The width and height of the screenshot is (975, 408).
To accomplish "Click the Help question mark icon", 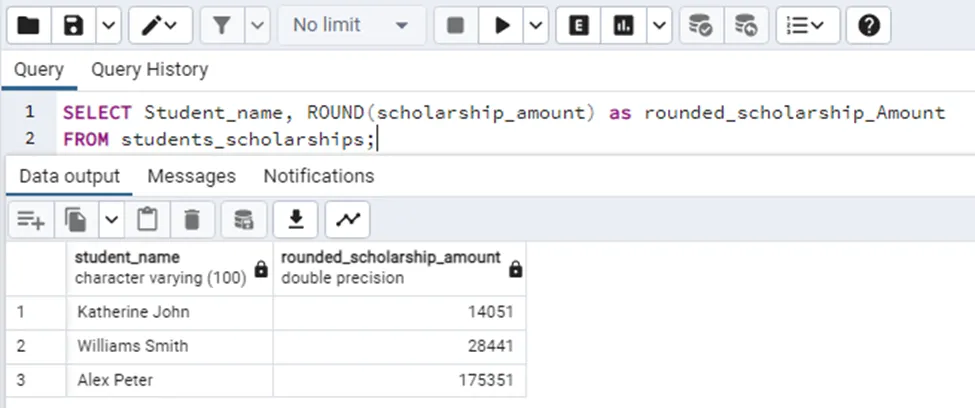I will pos(868,25).
